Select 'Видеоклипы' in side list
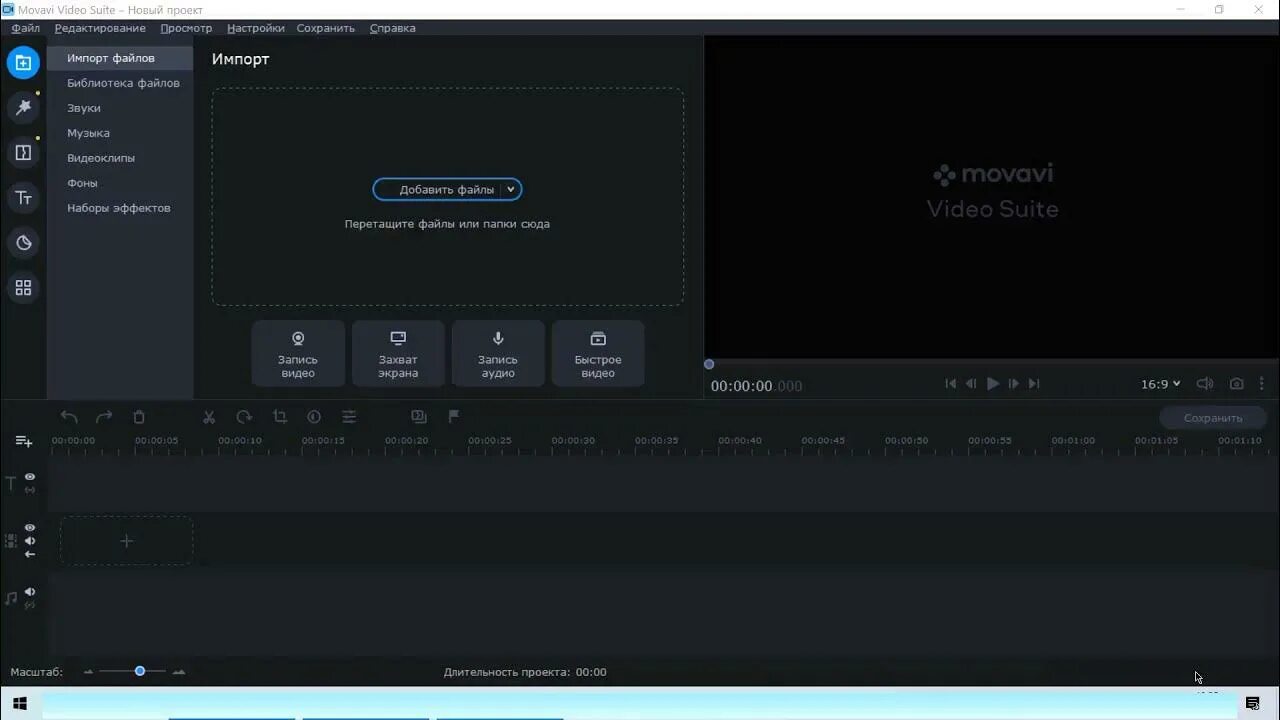Image resolution: width=1280 pixels, height=720 pixels. tap(120, 158)
